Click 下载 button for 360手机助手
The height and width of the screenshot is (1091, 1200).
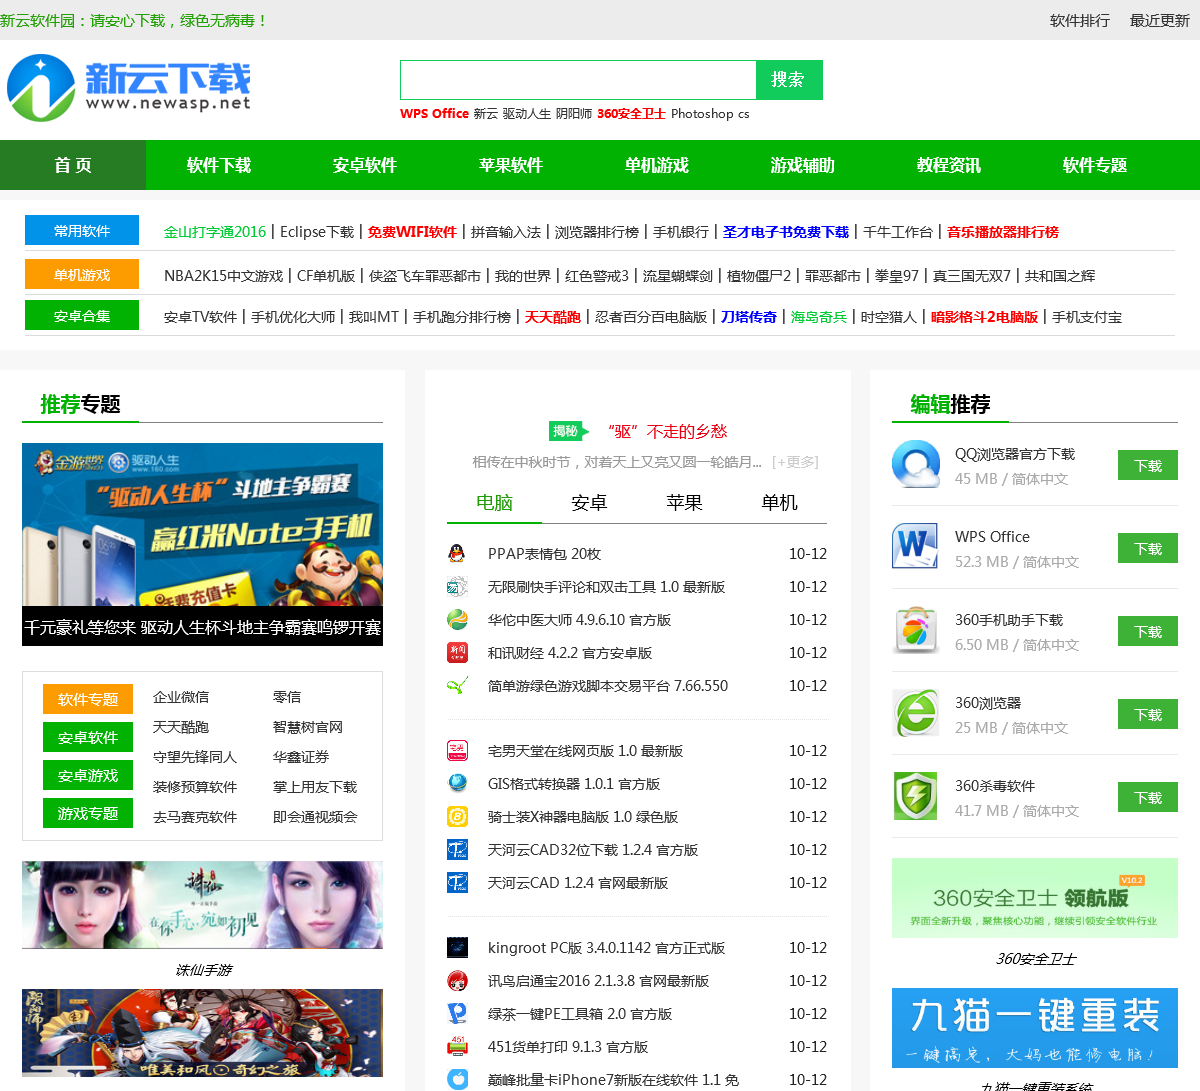(1148, 632)
